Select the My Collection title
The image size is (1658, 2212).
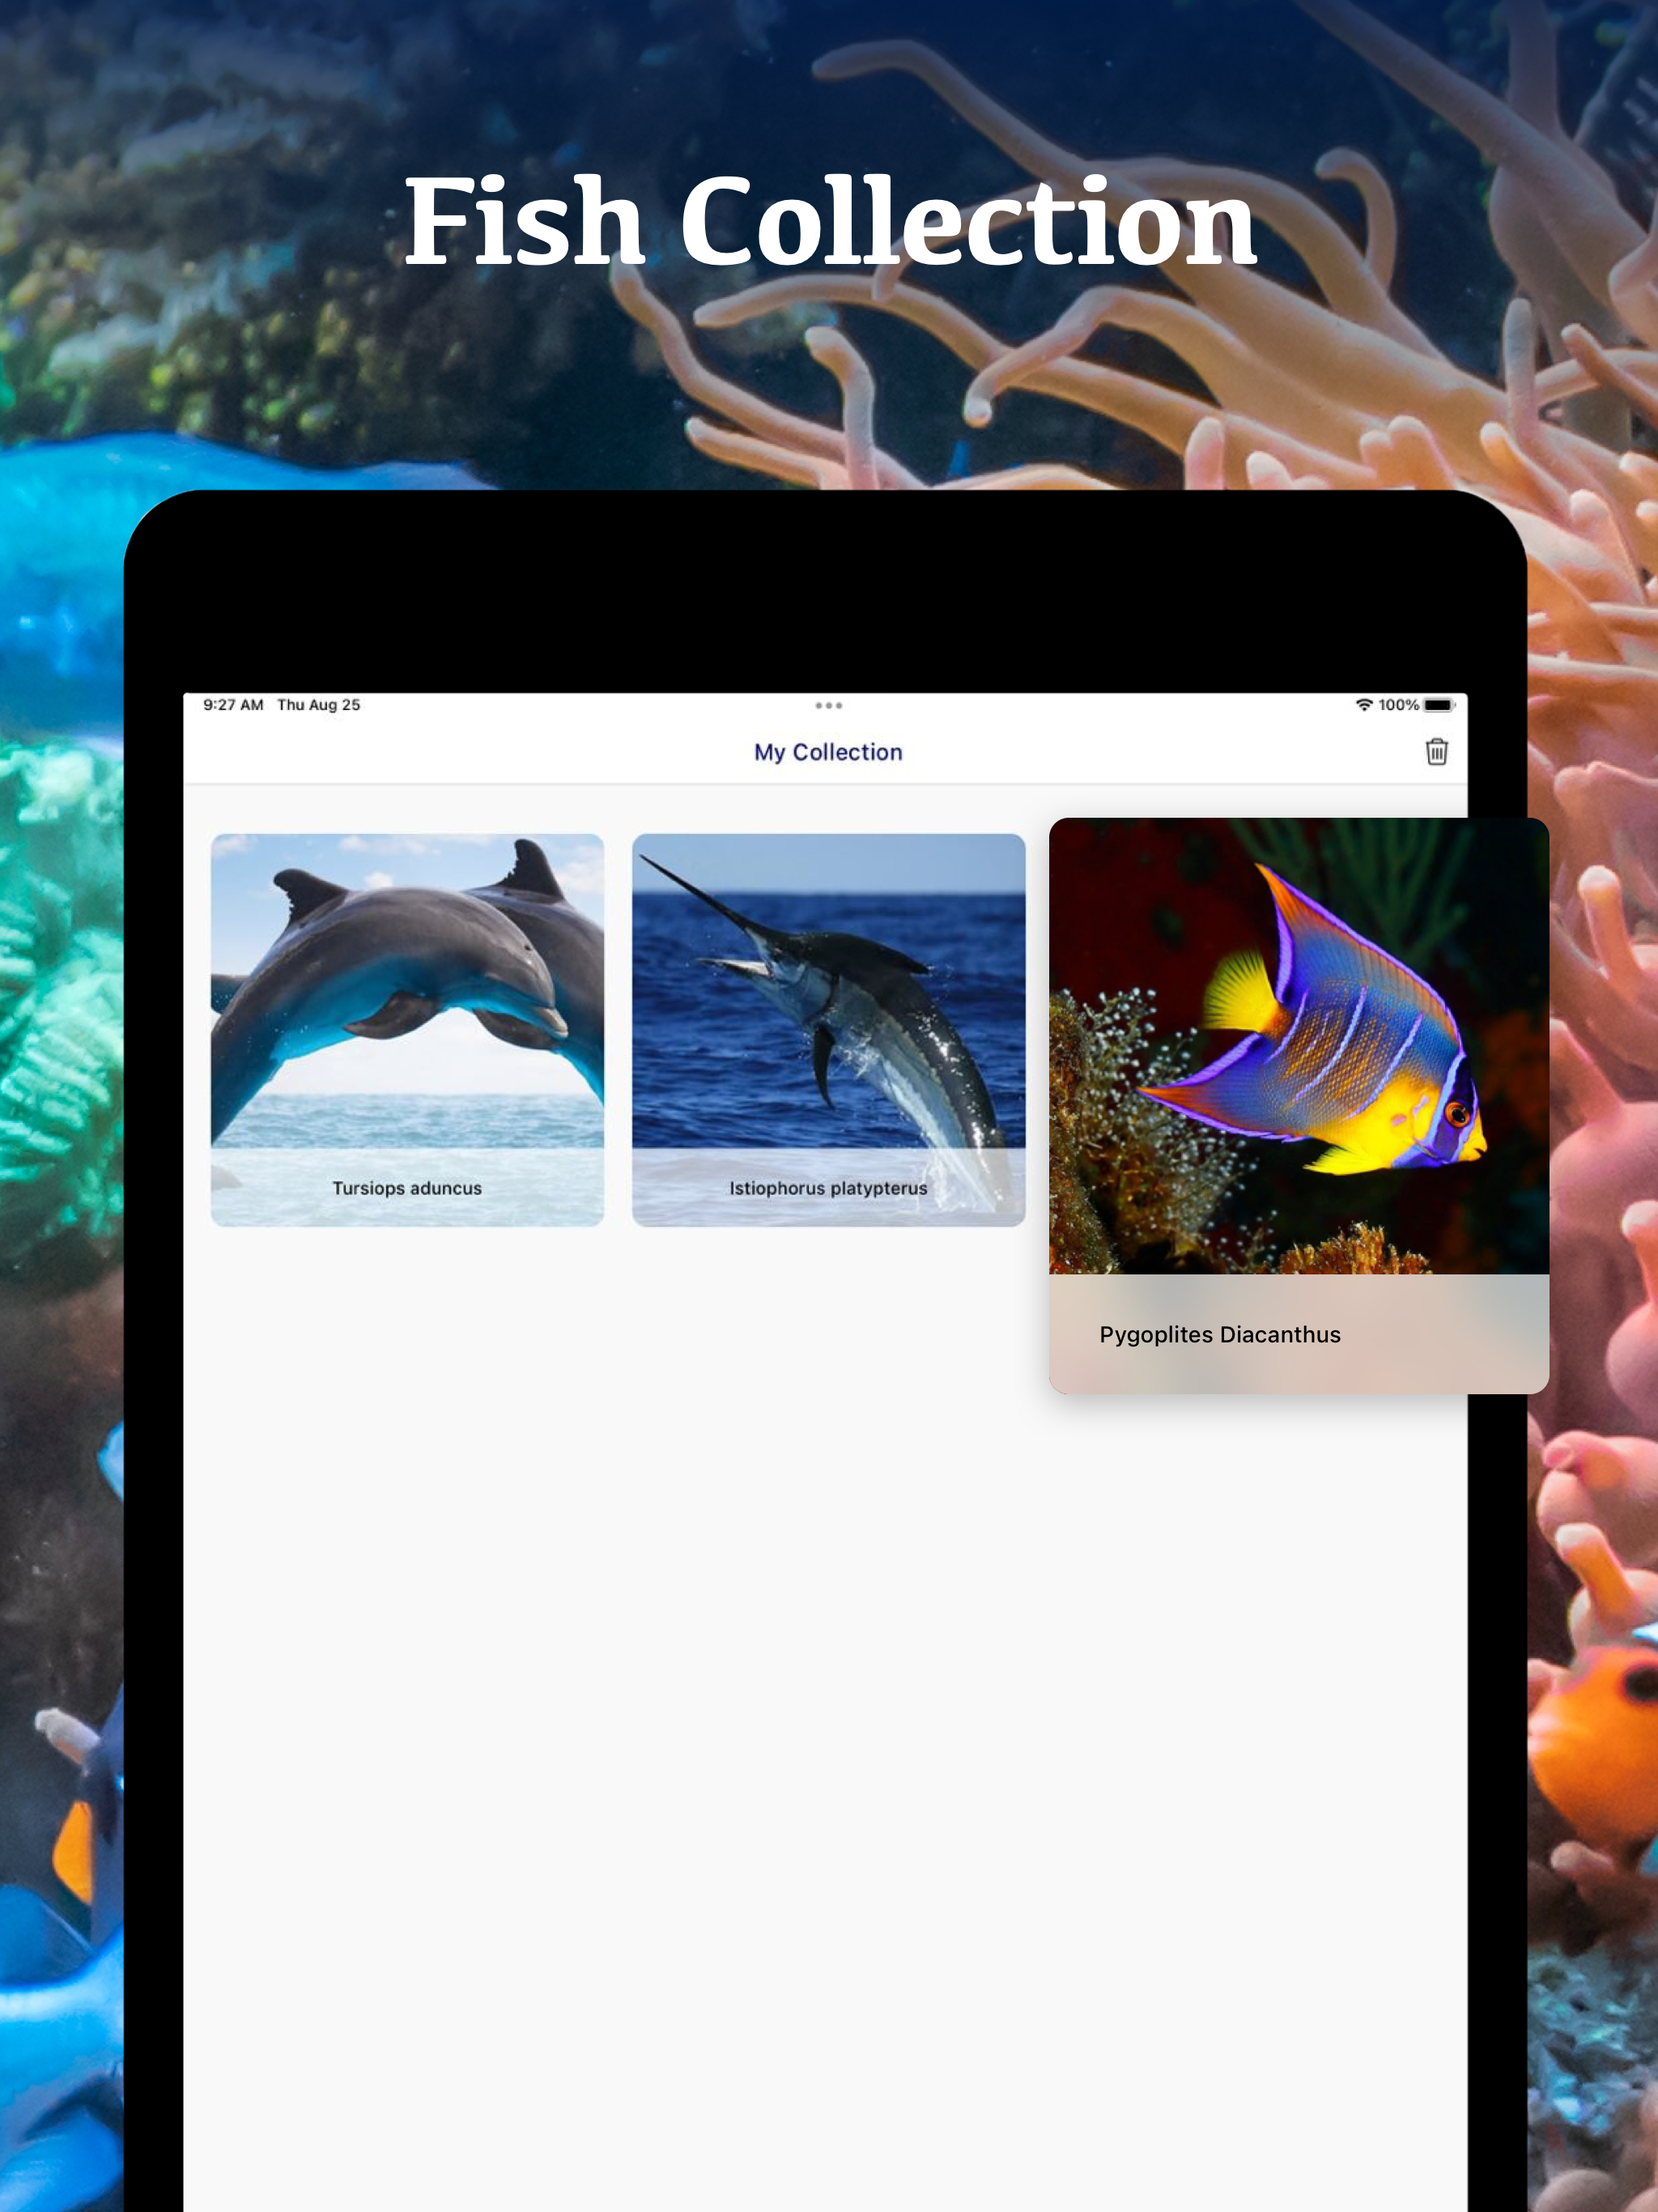pos(828,752)
